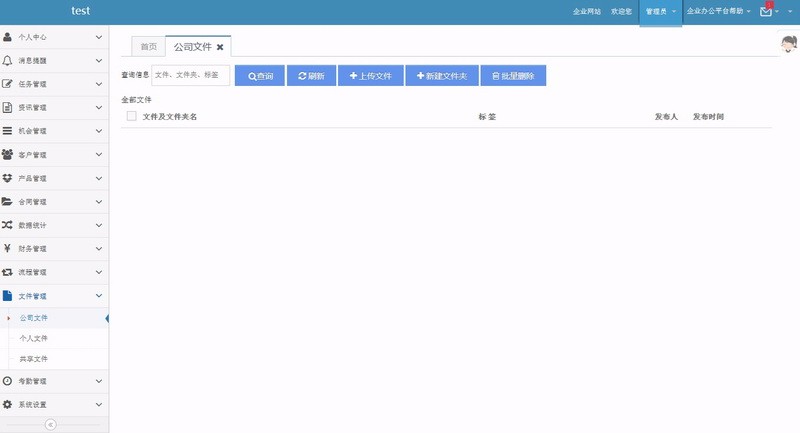Image resolution: width=800 pixels, height=433 pixels.
Task: Close the 公司文件 tab with its X
Action: (220, 47)
